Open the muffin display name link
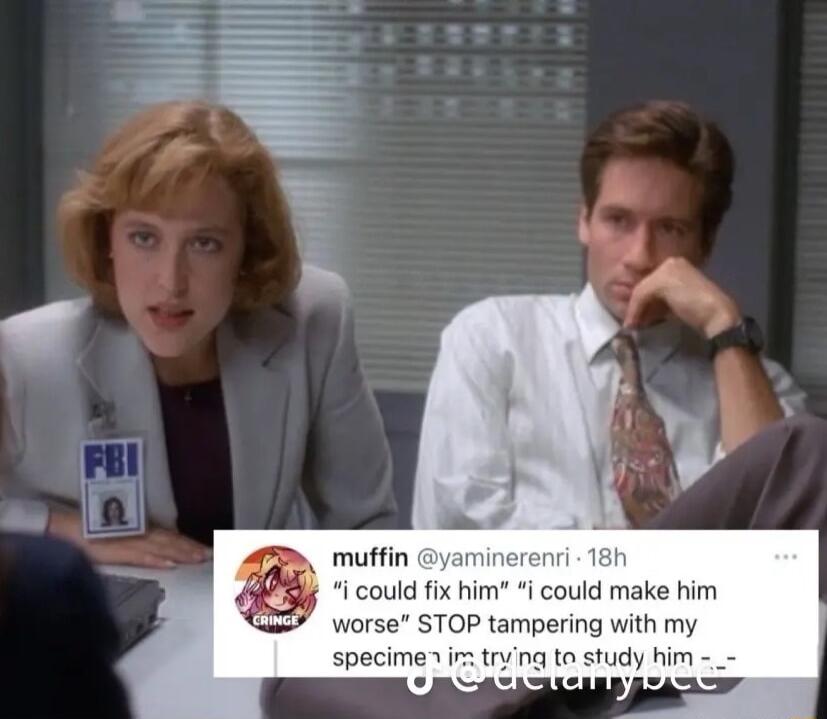The image size is (827, 719). pos(370,557)
